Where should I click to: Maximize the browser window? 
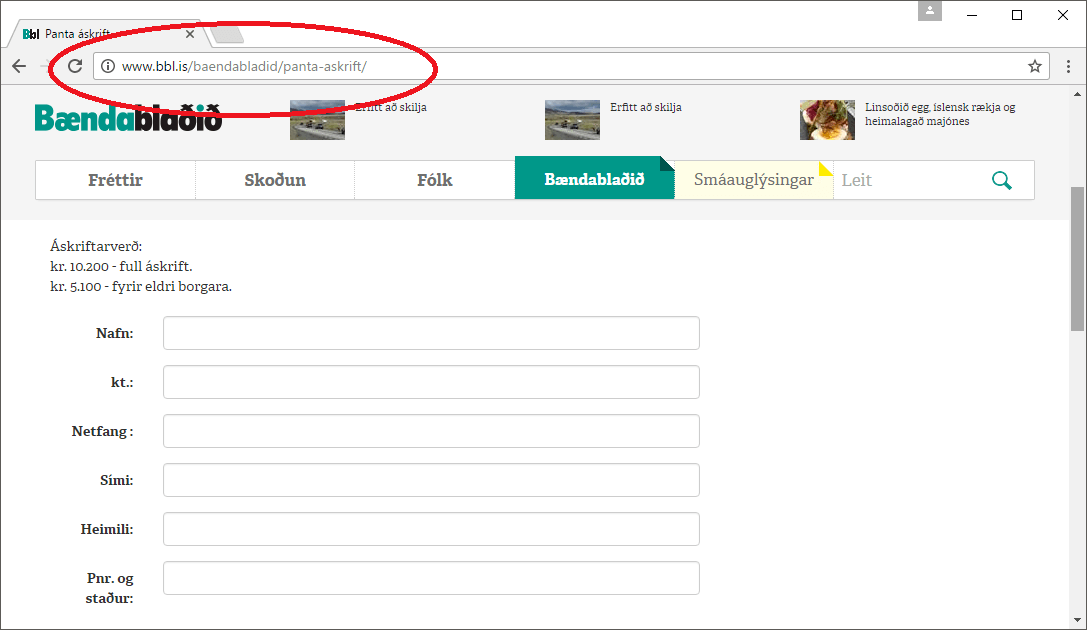[x=1017, y=15]
